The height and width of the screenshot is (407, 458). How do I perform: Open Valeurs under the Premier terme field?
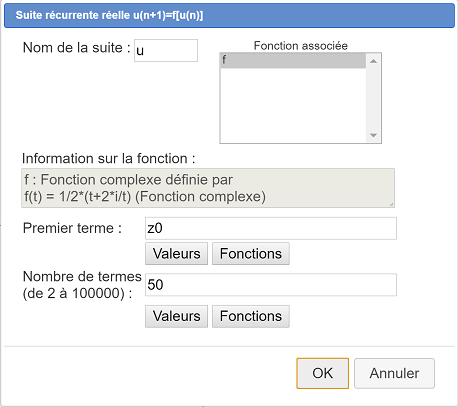tap(177, 254)
